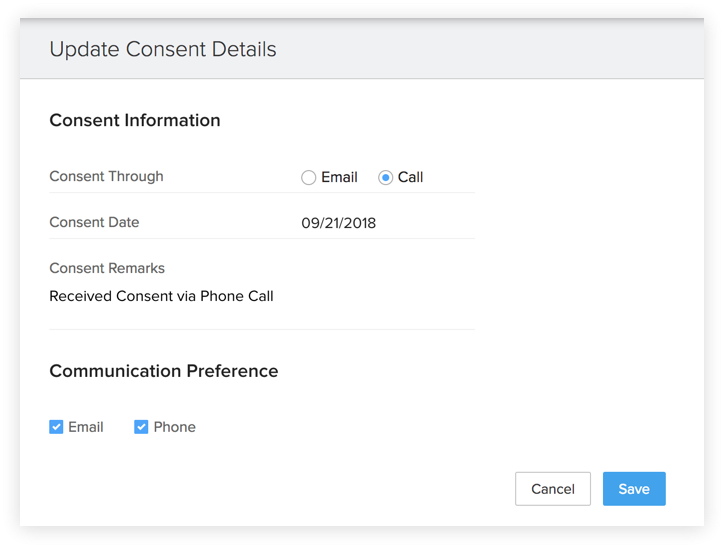Image resolution: width=724 pixels, height=548 pixels.
Task: Click the 'Consent Information' section heading
Action: pos(135,120)
